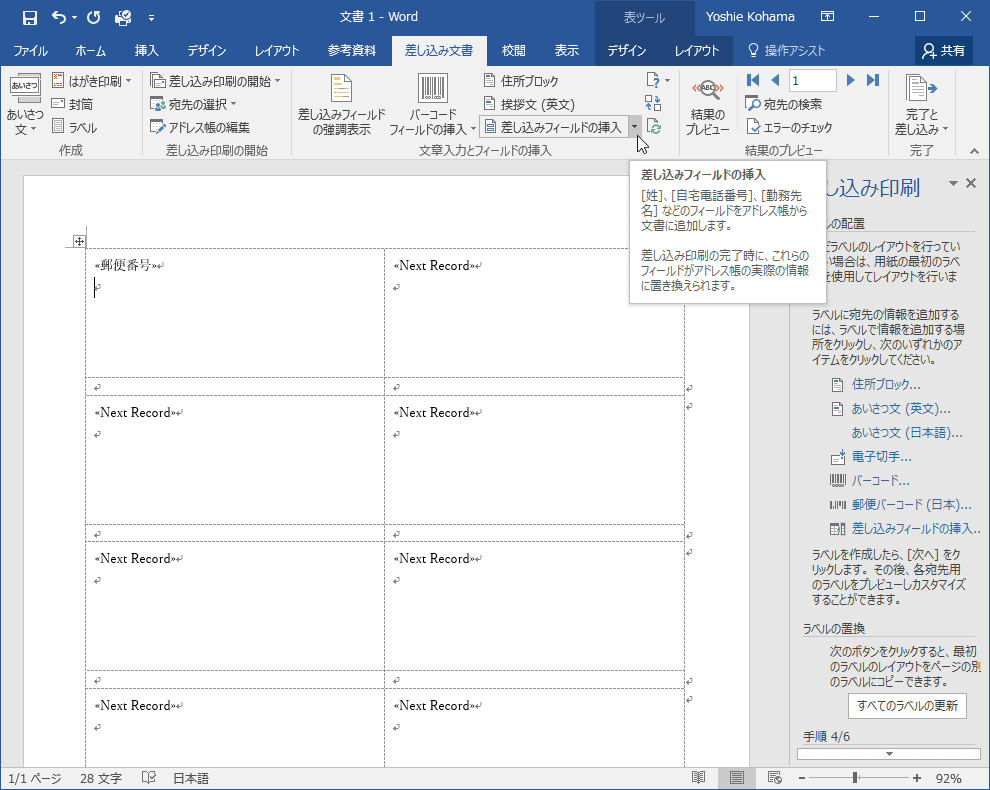Click the task pane scroll-down arrow
This screenshot has height=790, width=990.
coord(889,754)
